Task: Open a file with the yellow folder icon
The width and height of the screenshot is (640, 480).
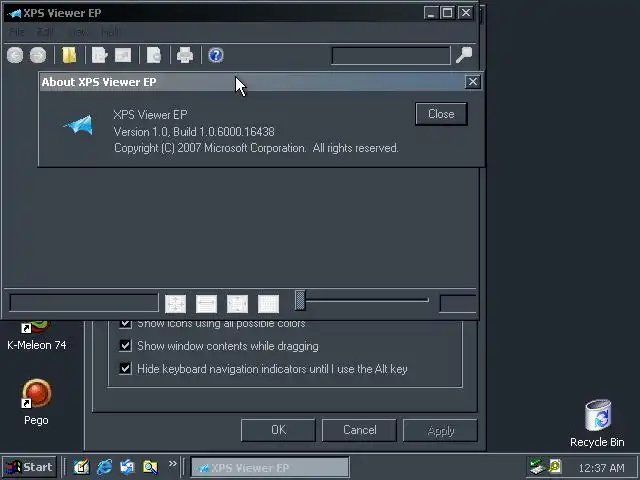Action: click(x=69, y=55)
